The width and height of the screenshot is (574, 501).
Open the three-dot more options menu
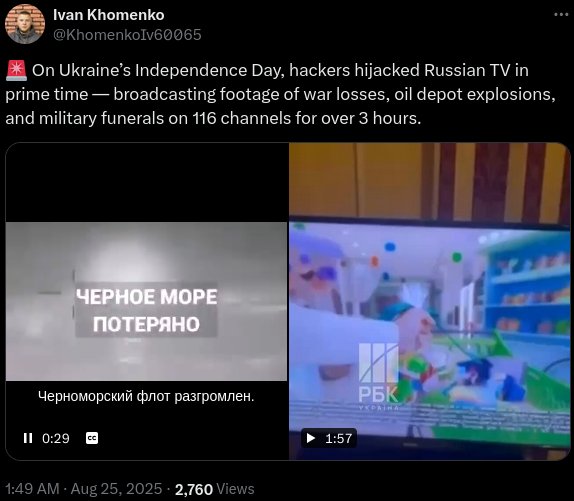point(561,15)
